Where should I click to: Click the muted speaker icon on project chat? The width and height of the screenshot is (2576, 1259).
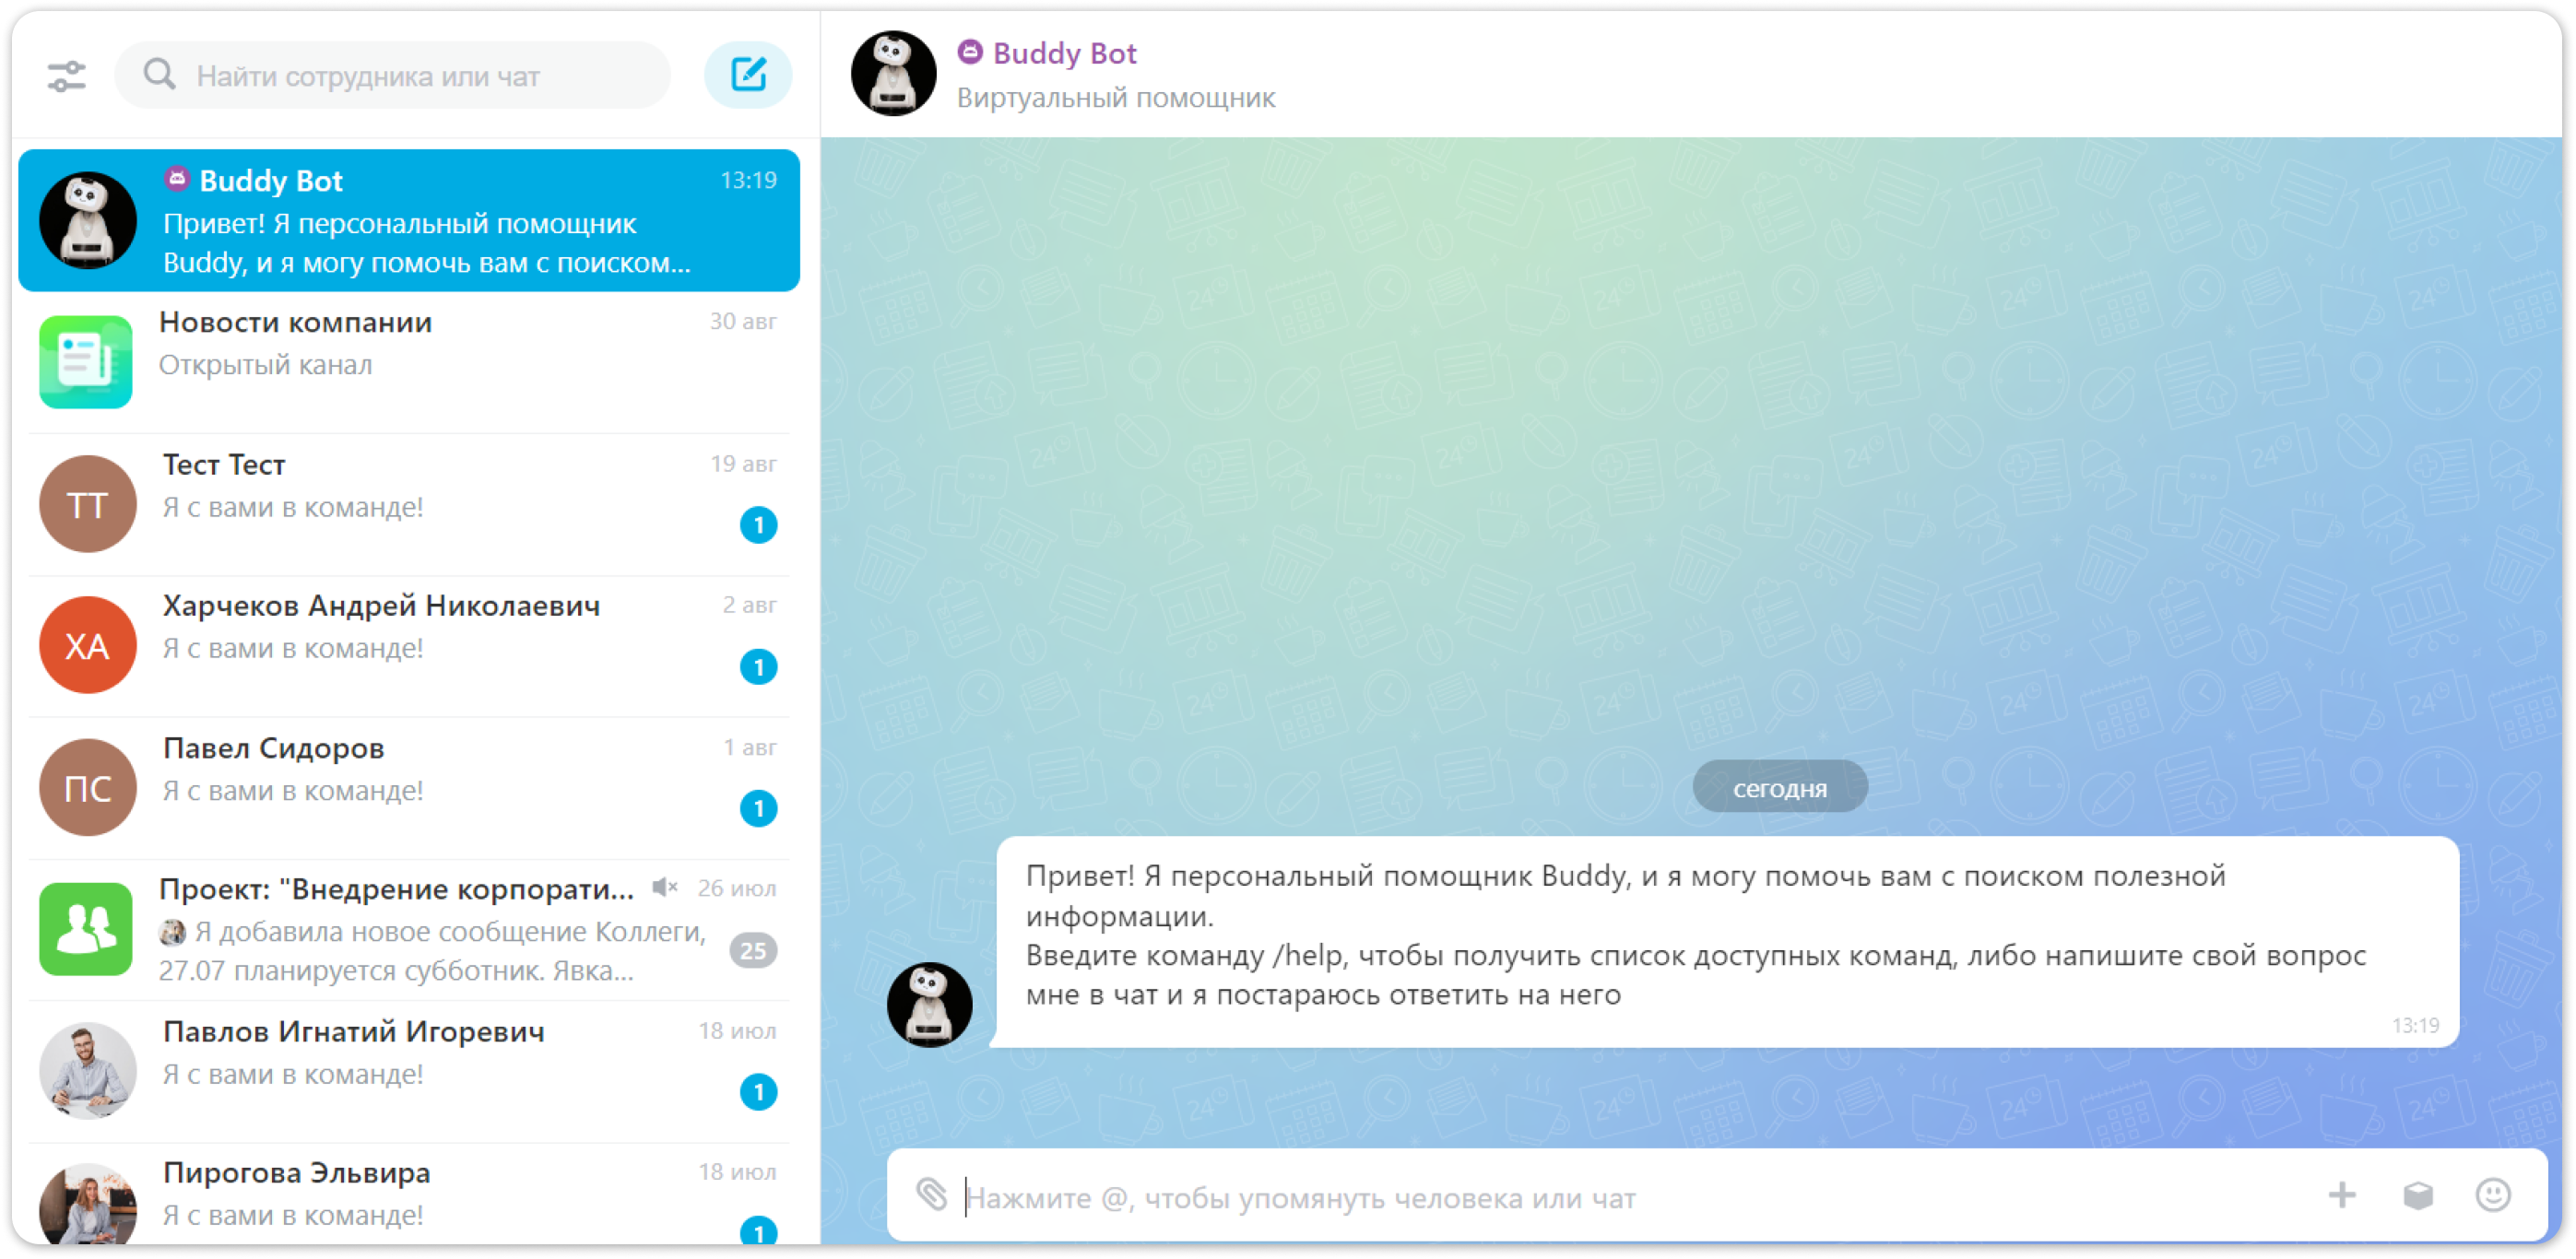[664, 888]
